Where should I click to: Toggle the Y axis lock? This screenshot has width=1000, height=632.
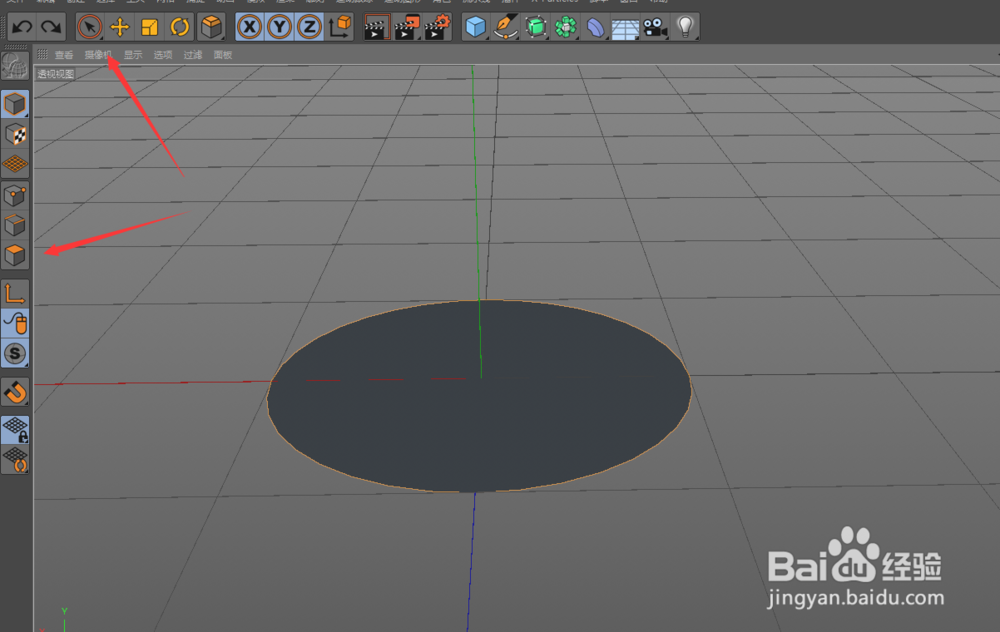click(279, 27)
